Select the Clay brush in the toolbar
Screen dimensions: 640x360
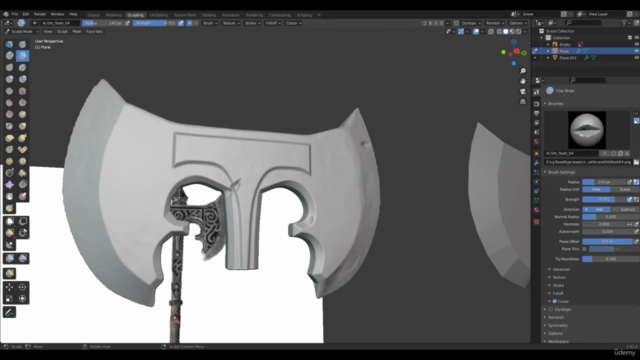coord(9,56)
